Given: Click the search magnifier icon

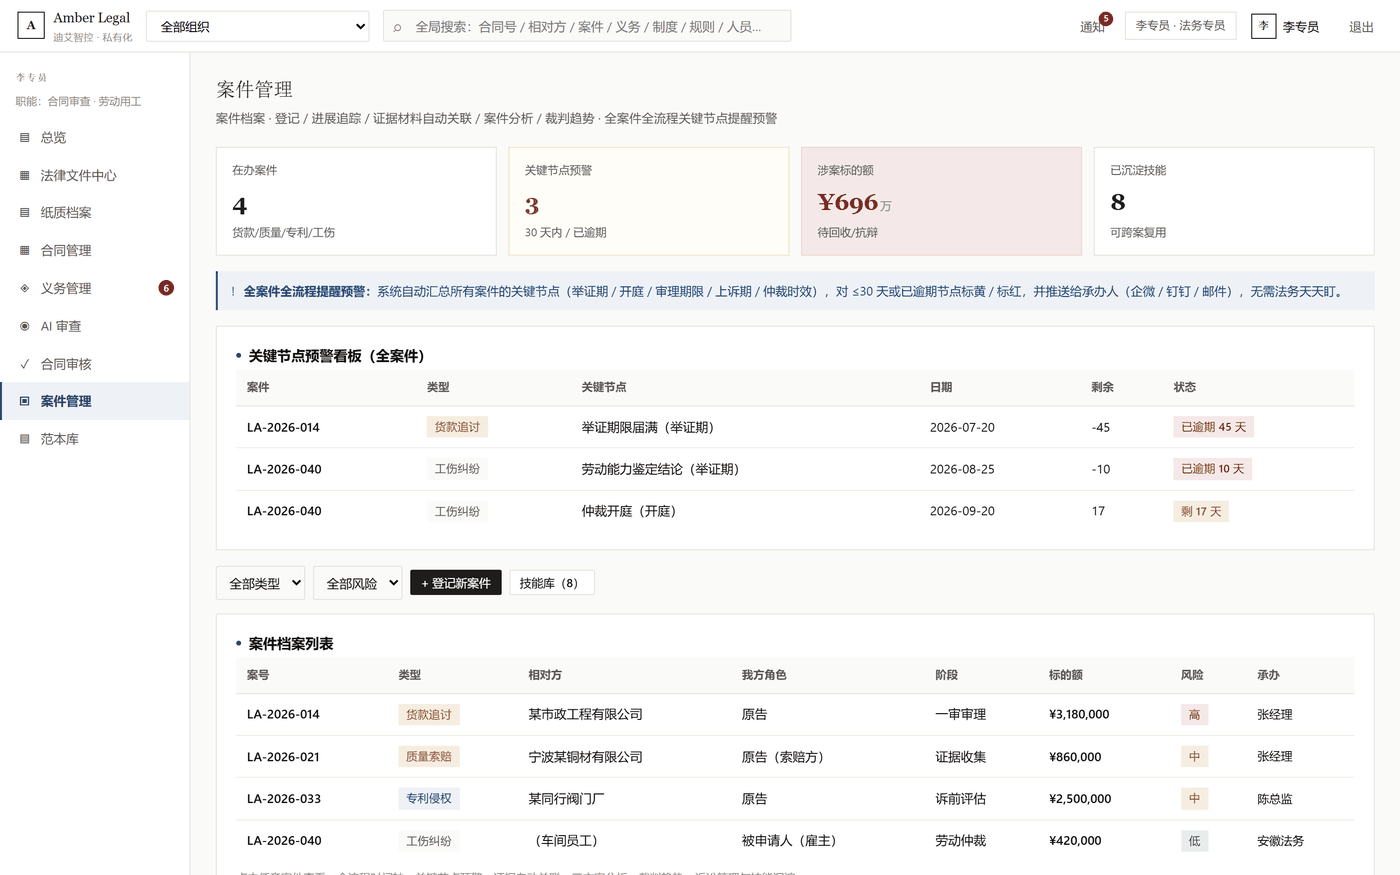Looking at the screenshot, I should 398,27.
